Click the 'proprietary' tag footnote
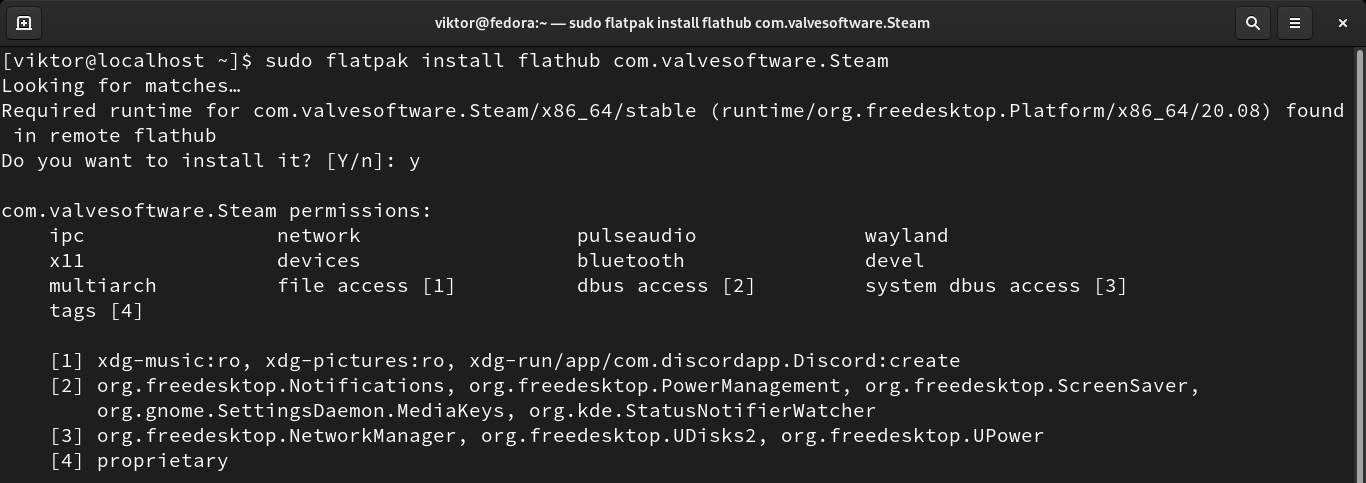This screenshot has width=1366, height=483. point(162,461)
